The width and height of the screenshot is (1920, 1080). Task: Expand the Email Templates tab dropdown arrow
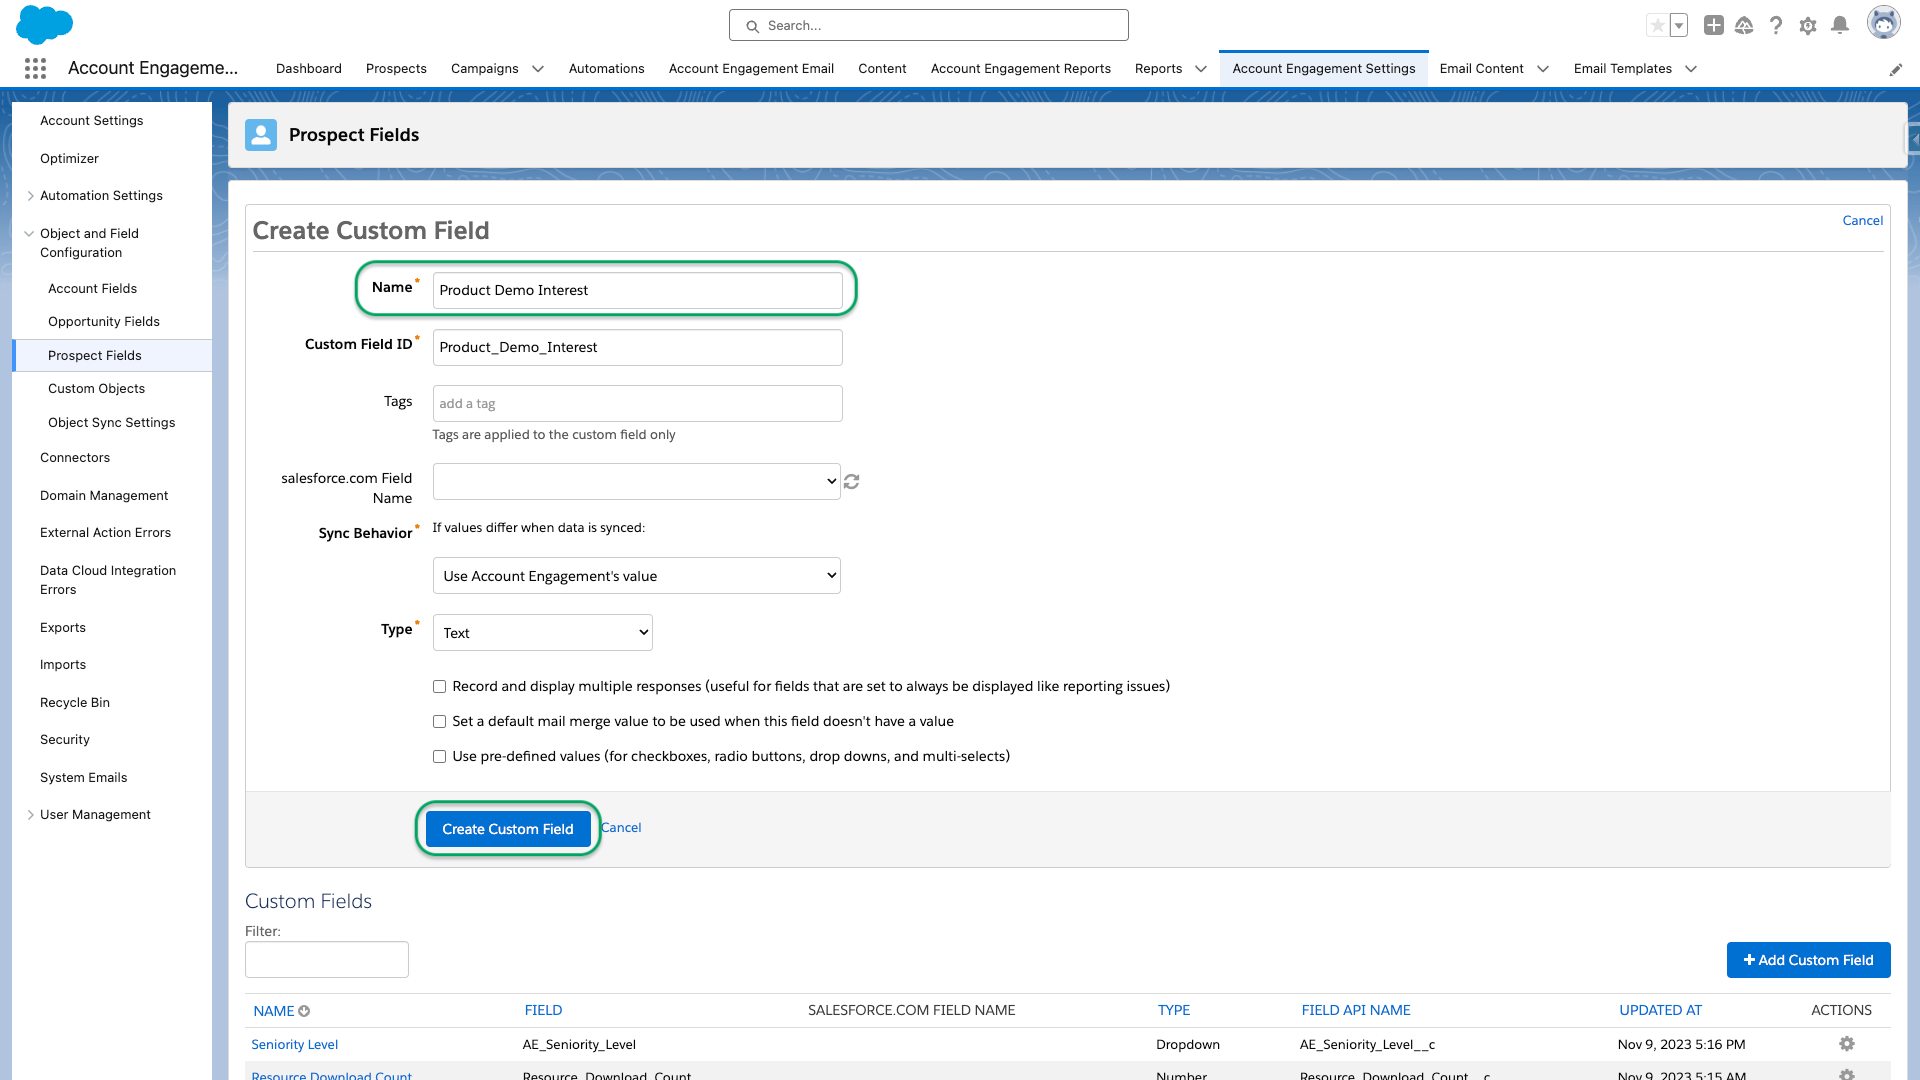(1691, 69)
